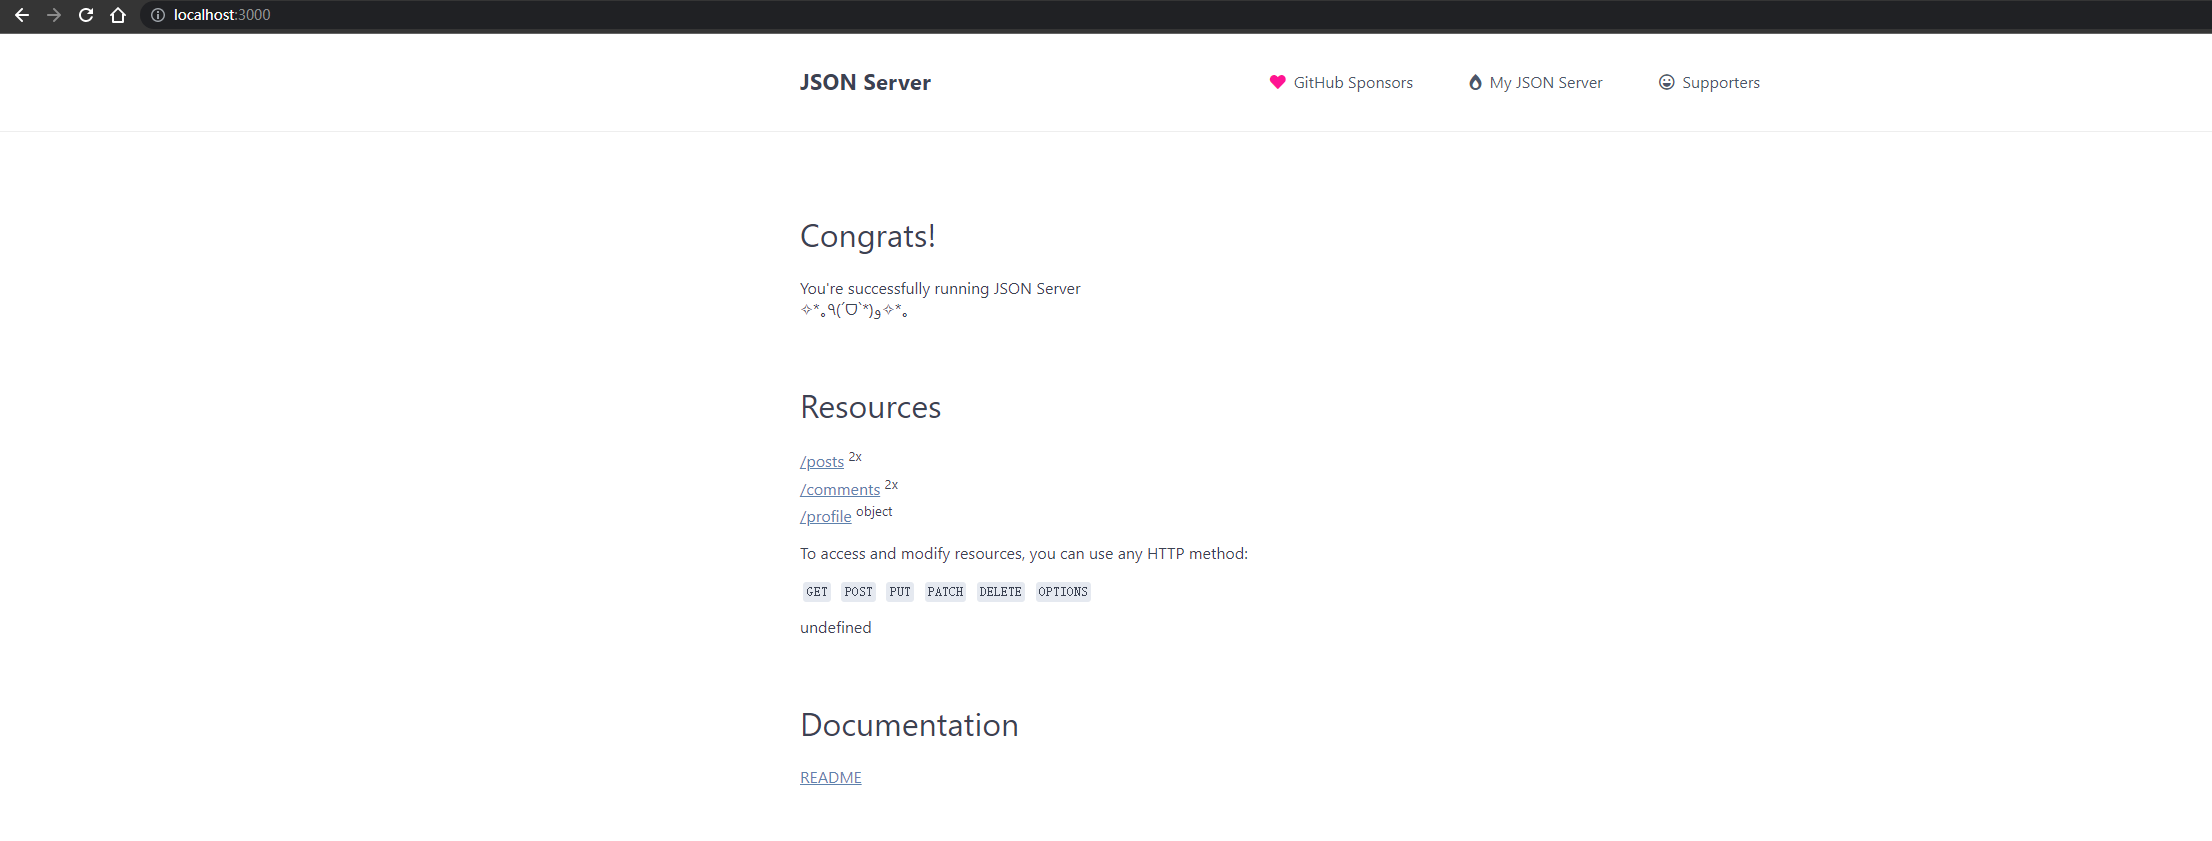Click the Documentation heading
This screenshot has height=841, width=2212.
click(x=909, y=725)
